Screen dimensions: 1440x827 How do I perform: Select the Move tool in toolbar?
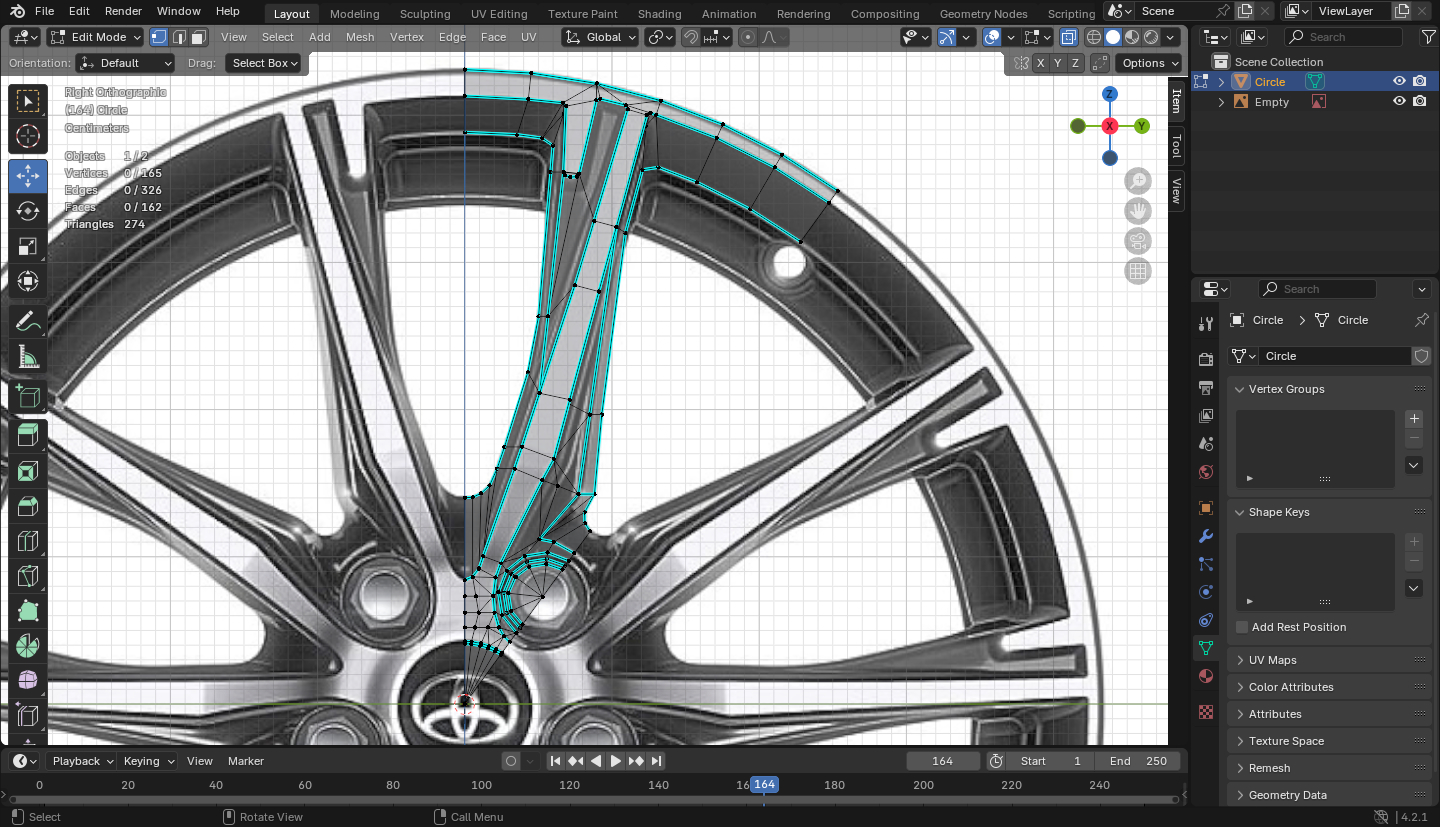(28, 176)
